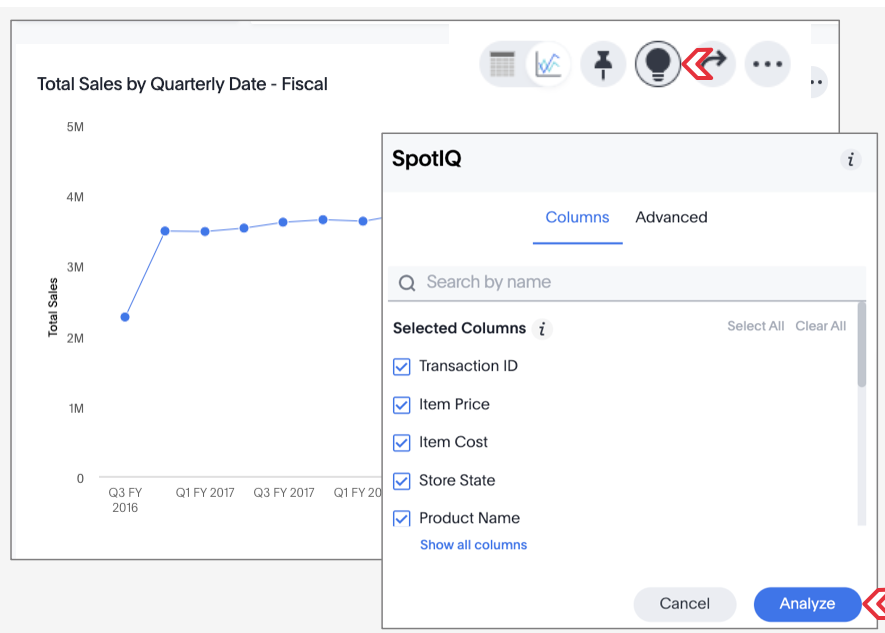Open SpotIQ lightbulb icon
885x633 pixels.
click(657, 65)
